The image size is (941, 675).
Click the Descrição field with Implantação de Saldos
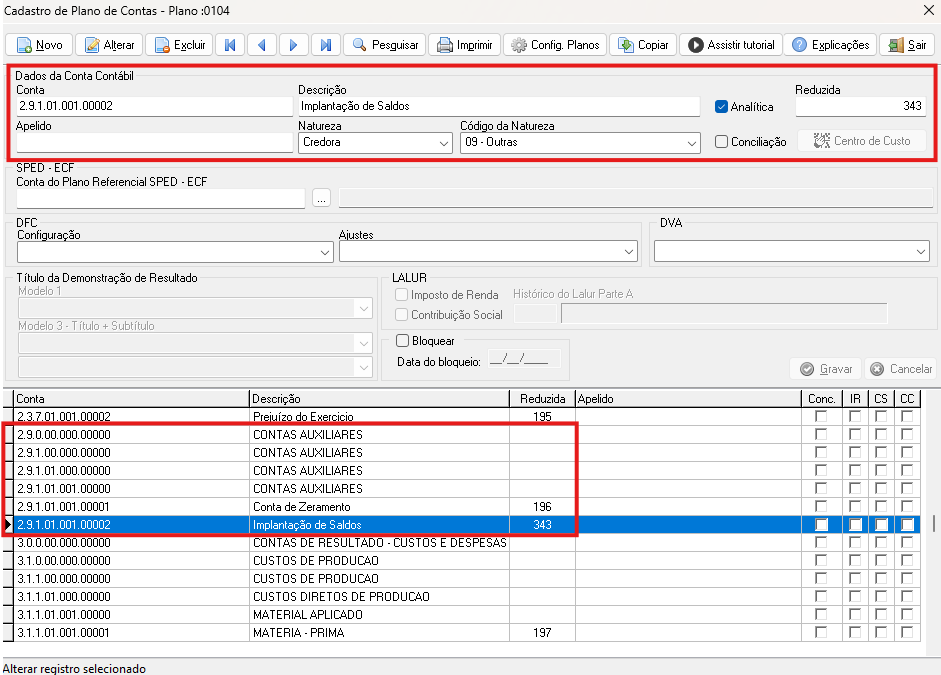(499, 106)
